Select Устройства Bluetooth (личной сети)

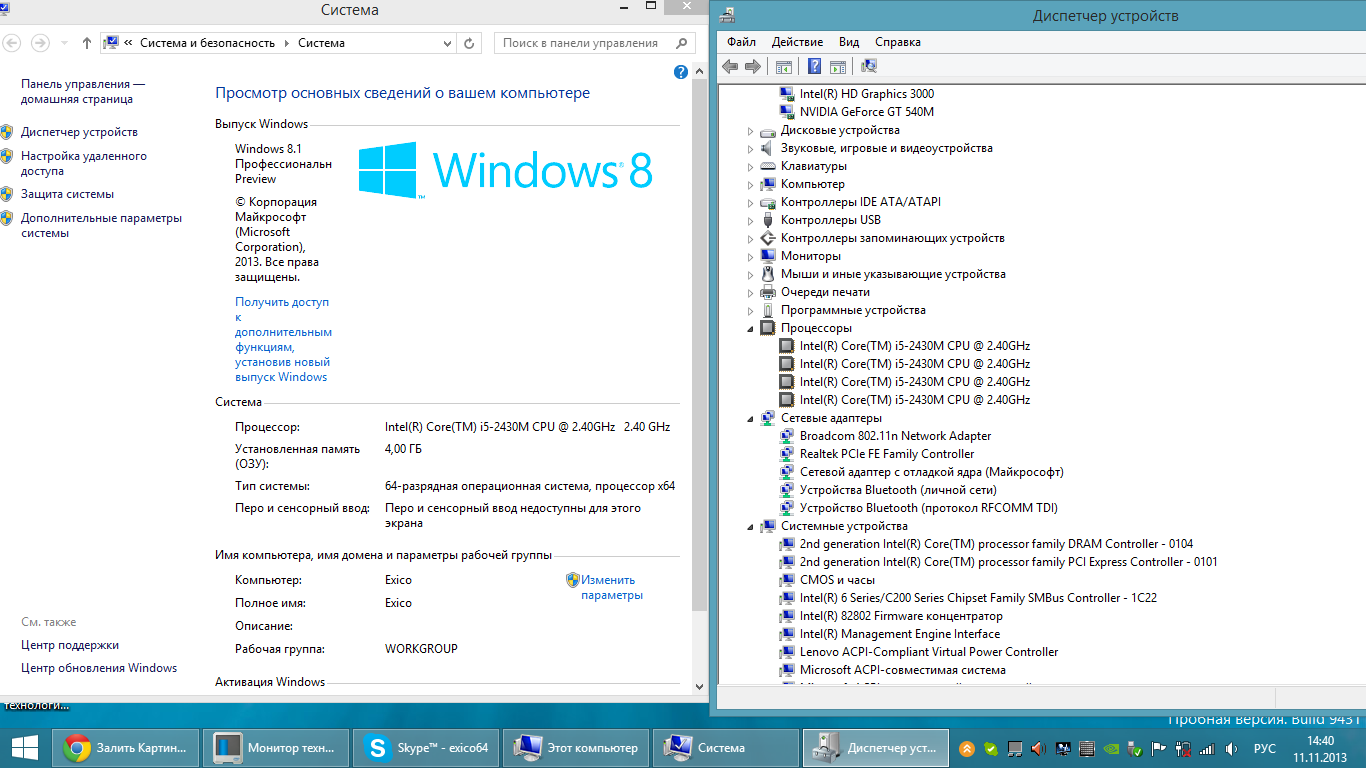[x=898, y=490]
